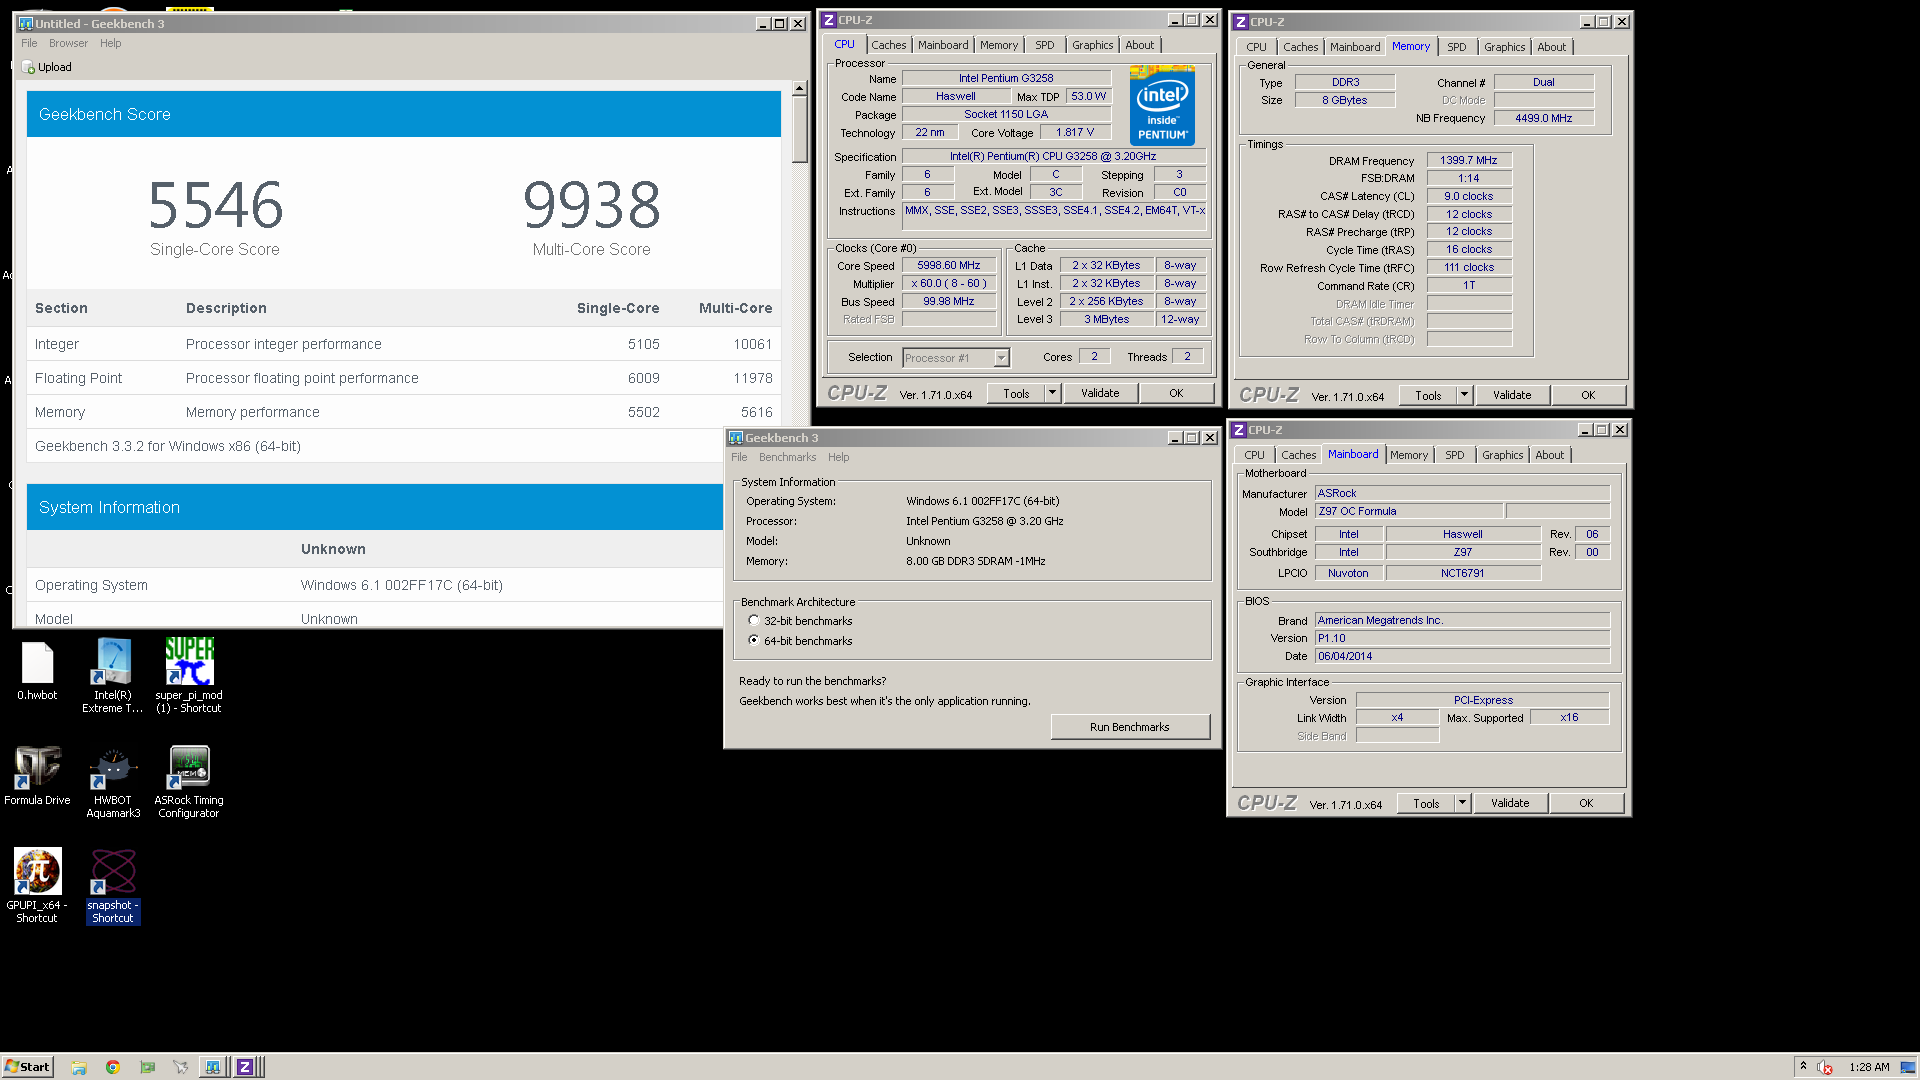Open the Start menu
The width and height of the screenshot is (1920, 1080).
[x=27, y=1067]
